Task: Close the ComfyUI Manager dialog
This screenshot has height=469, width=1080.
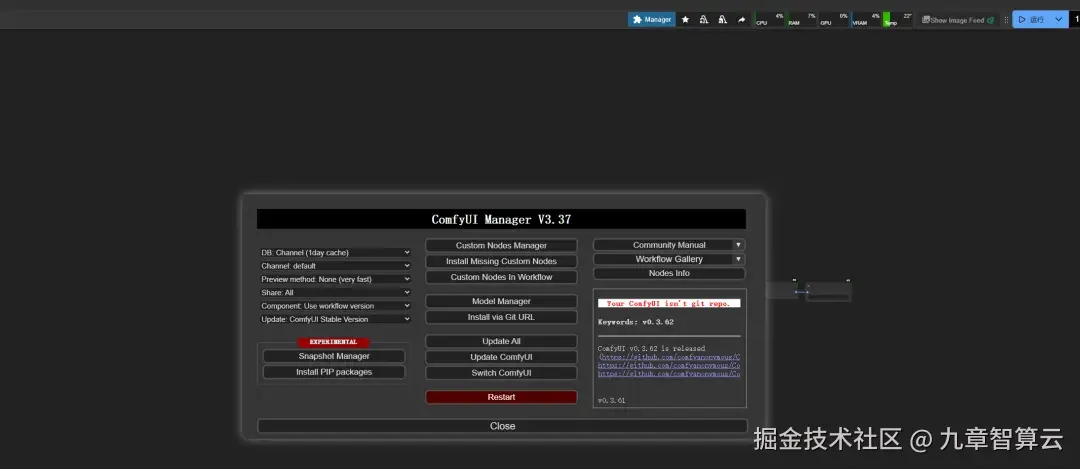Action: 502,426
